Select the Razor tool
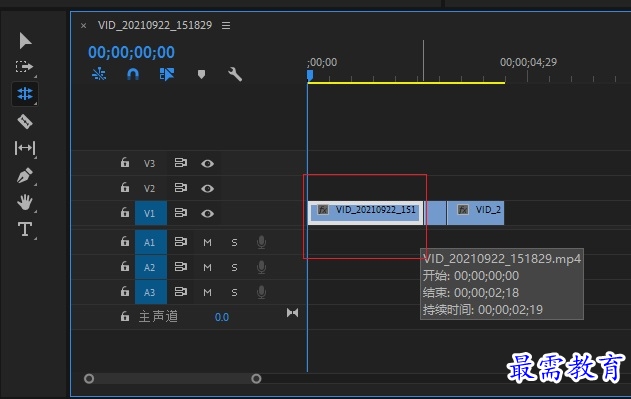The image size is (631, 399). point(25,121)
